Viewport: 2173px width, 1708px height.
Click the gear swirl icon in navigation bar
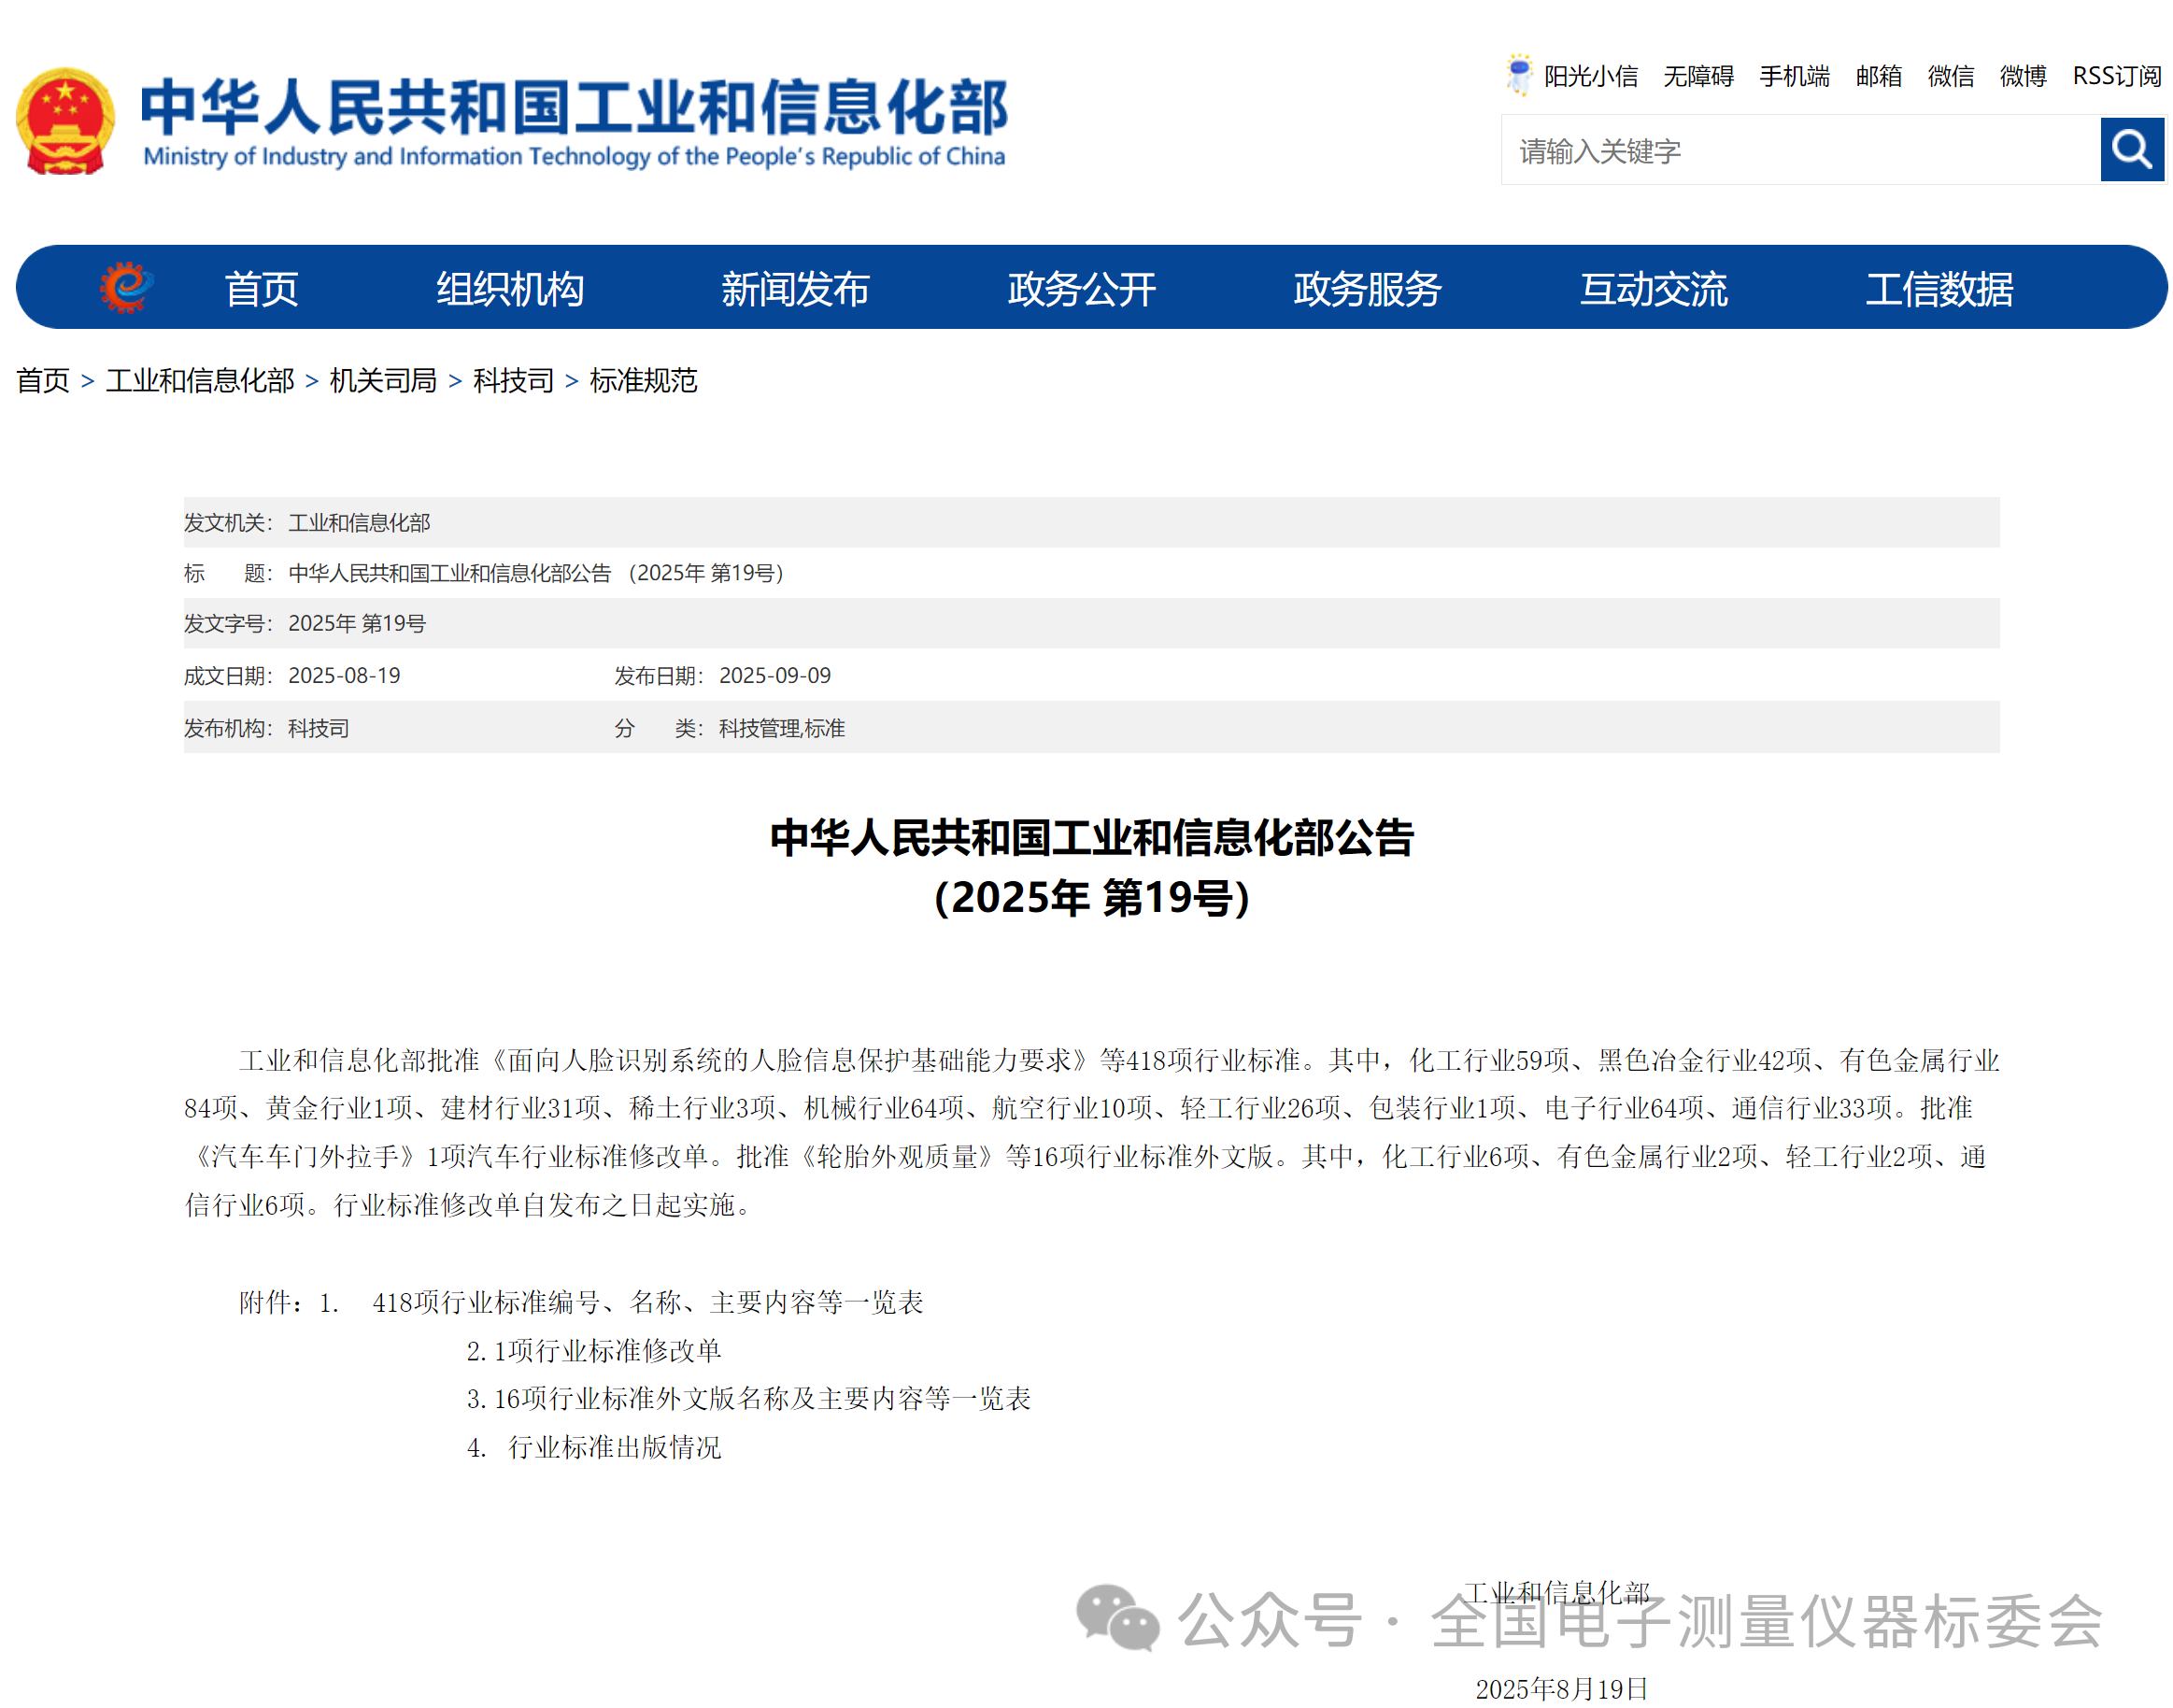coord(126,287)
